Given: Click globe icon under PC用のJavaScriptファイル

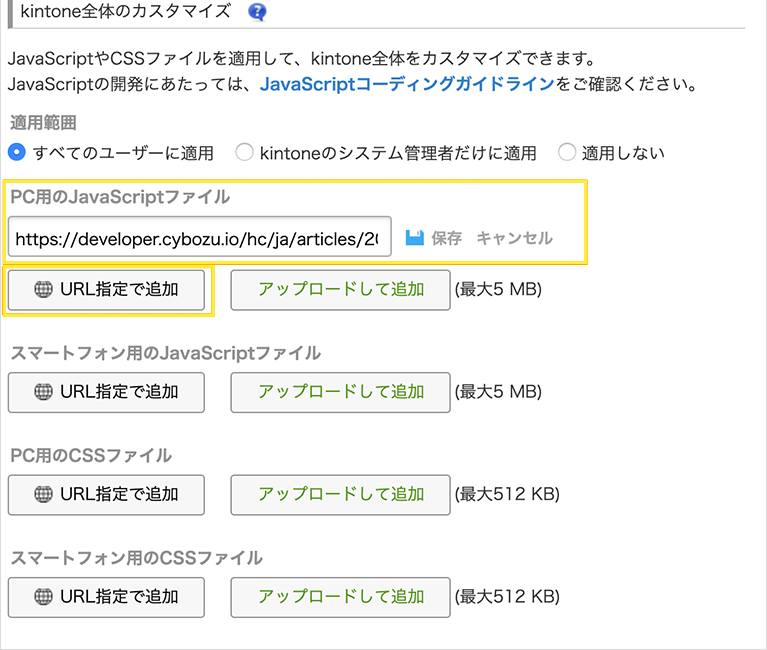Looking at the screenshot, I should [43, 290].
